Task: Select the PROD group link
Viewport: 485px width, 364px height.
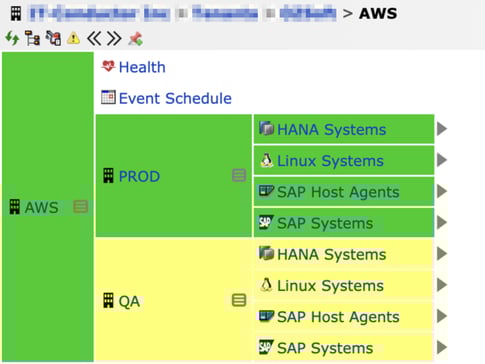Action: pyautogui.click(x=139, y=176)
